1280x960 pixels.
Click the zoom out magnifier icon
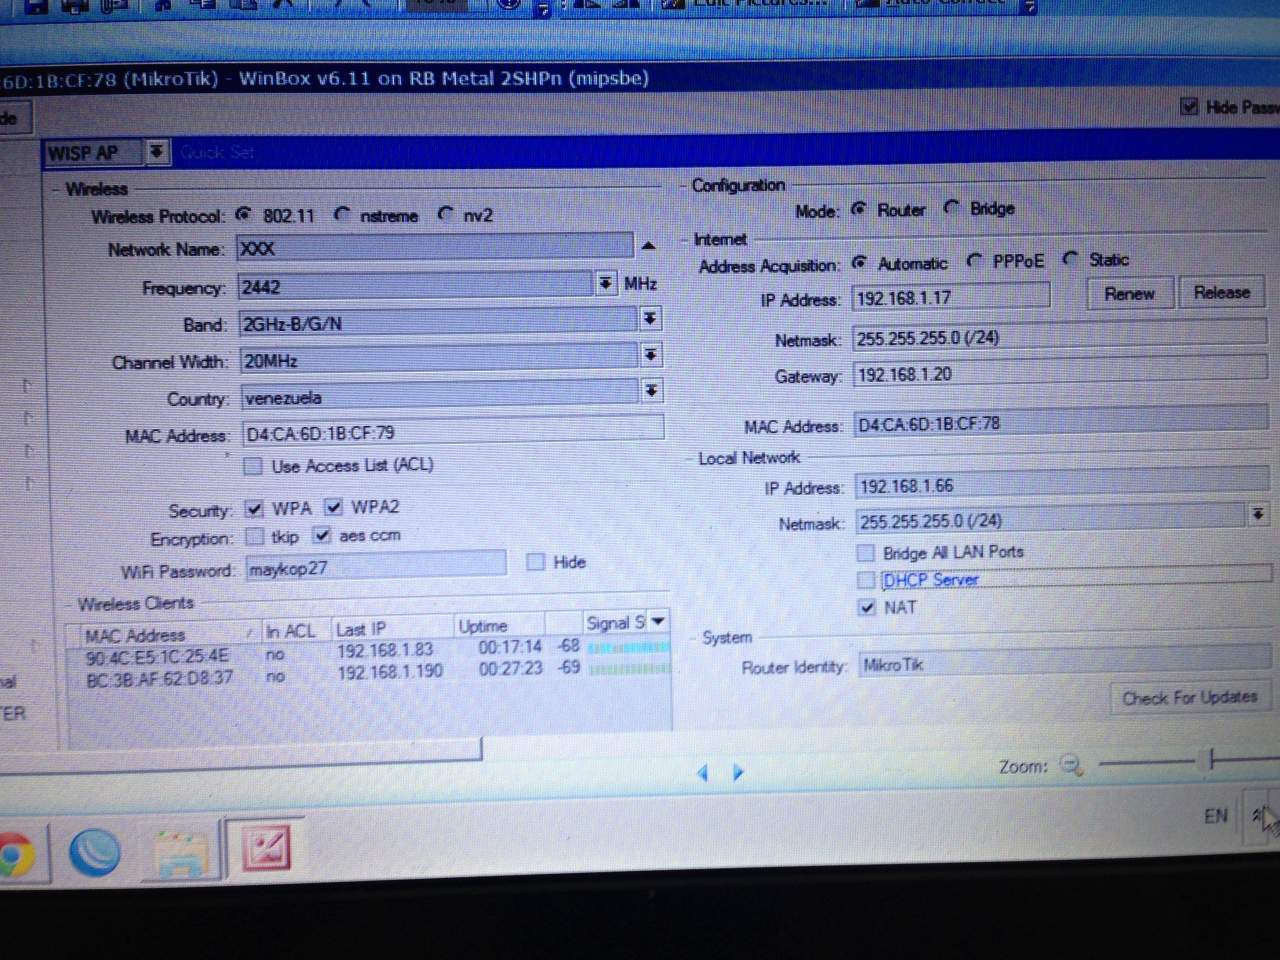point(1071,766)
